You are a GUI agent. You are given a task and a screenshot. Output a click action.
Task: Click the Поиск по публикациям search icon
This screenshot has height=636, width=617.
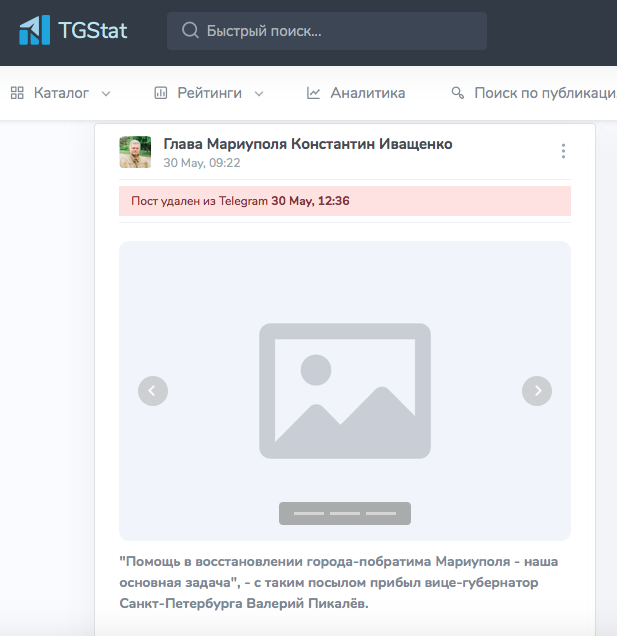pos(458,93)
